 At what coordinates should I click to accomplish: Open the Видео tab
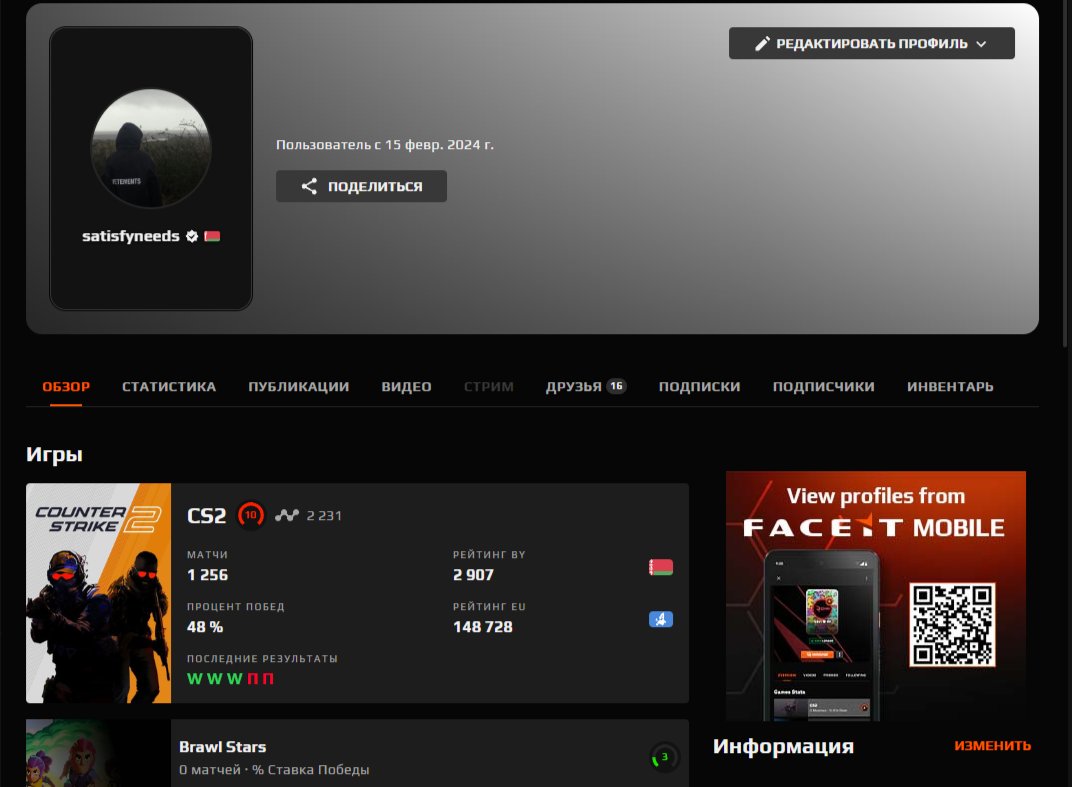pos(406,387)
